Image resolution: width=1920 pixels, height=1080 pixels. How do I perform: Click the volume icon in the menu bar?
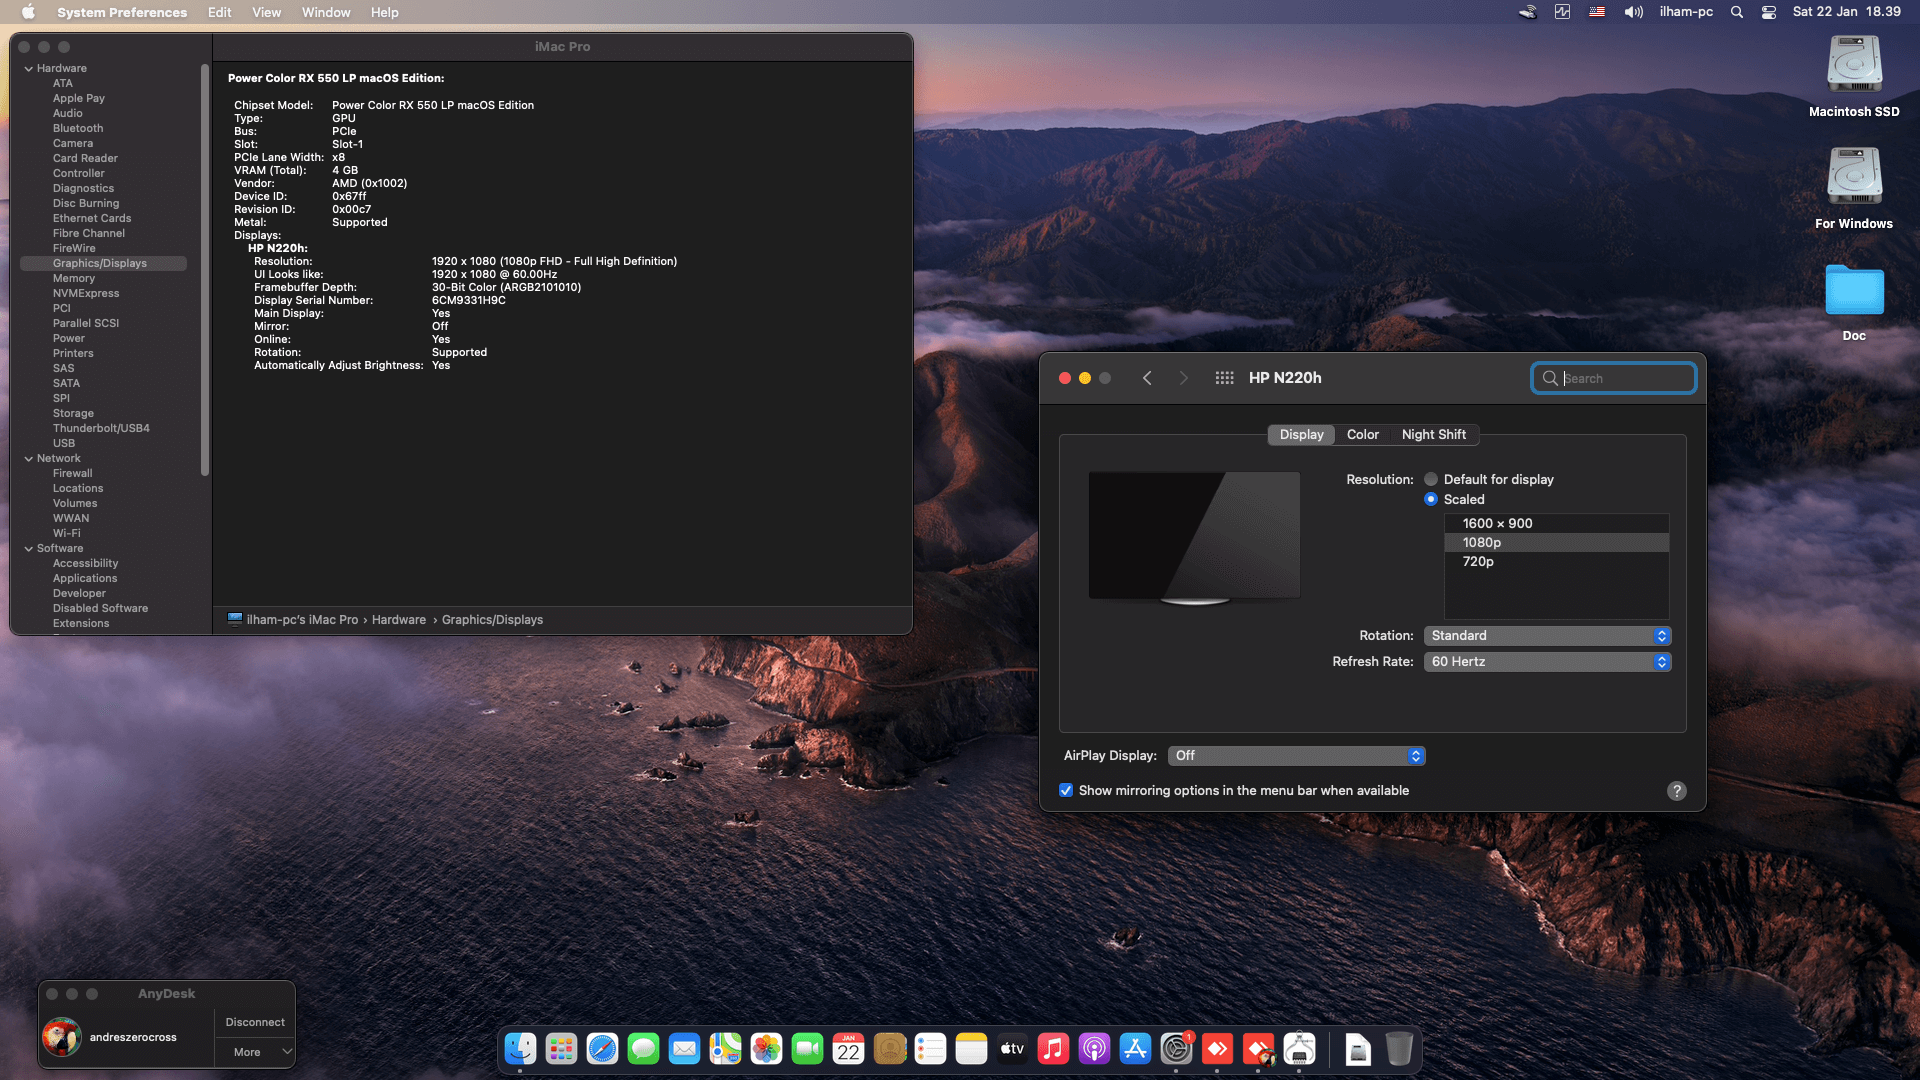click(x=1633, y=12)
